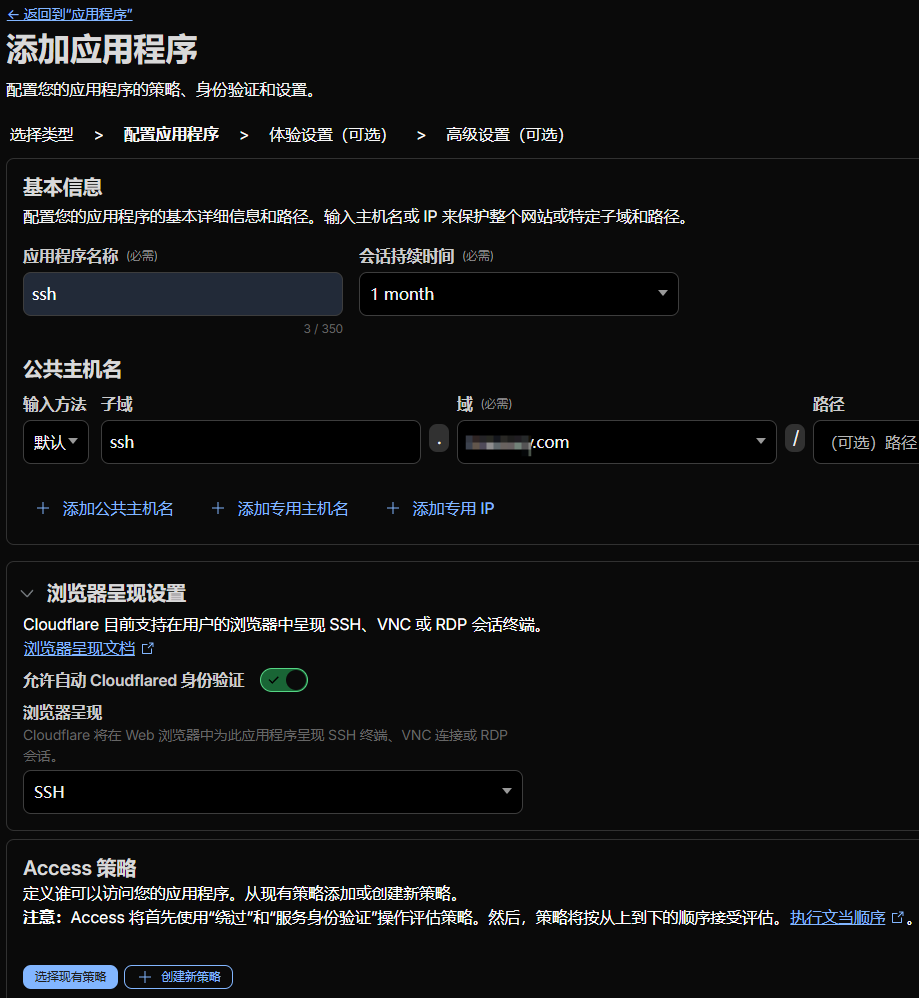Click the 子域 text field

point(260,442)
